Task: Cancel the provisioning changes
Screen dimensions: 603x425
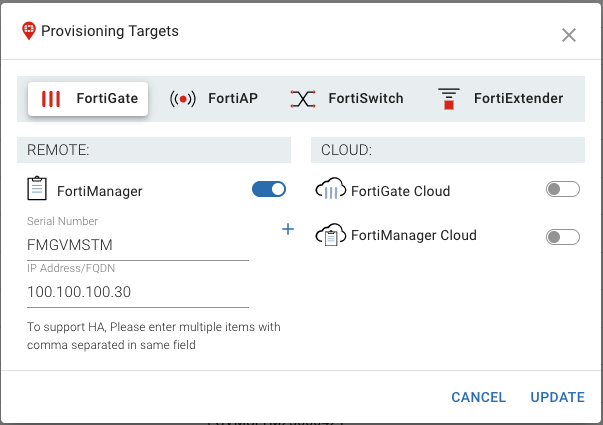Action: tap(478, 397)
